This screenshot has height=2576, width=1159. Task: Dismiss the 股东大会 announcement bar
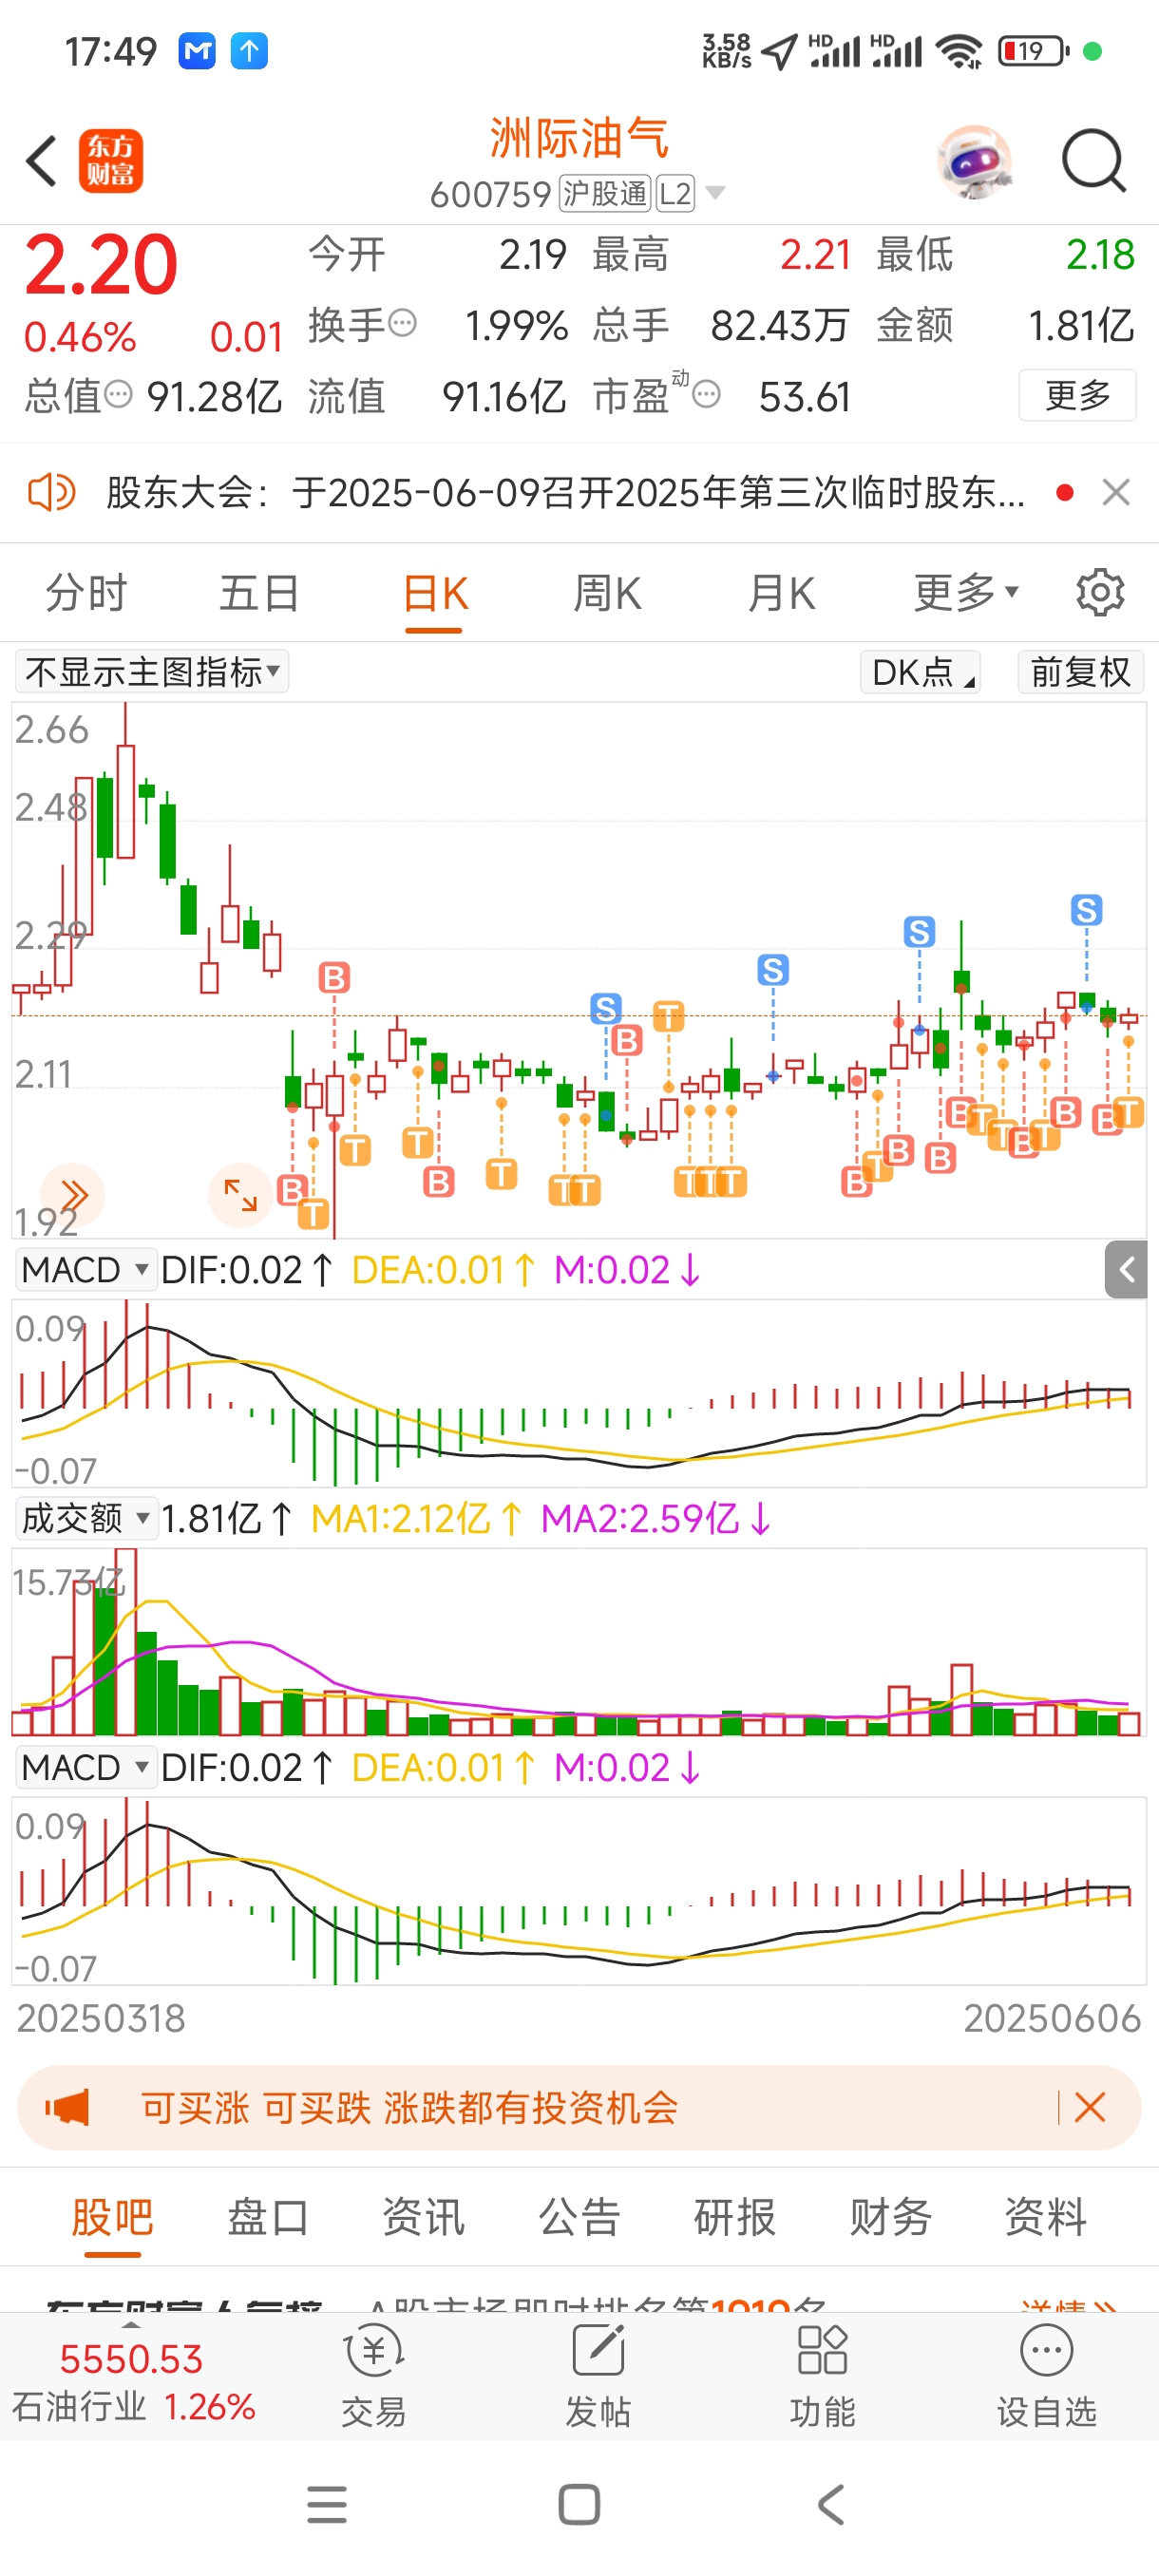(x=1116, y=492)
